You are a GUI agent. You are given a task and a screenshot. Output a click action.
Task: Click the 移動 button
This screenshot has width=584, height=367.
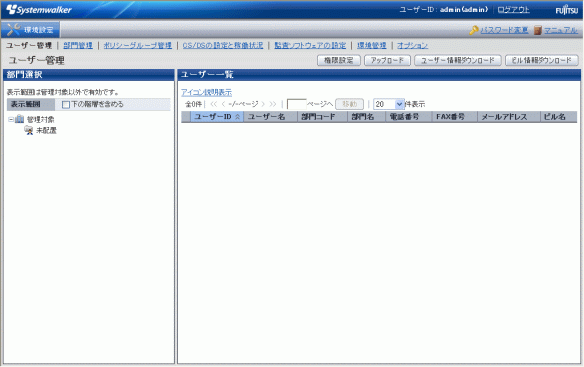coord(349,104)
